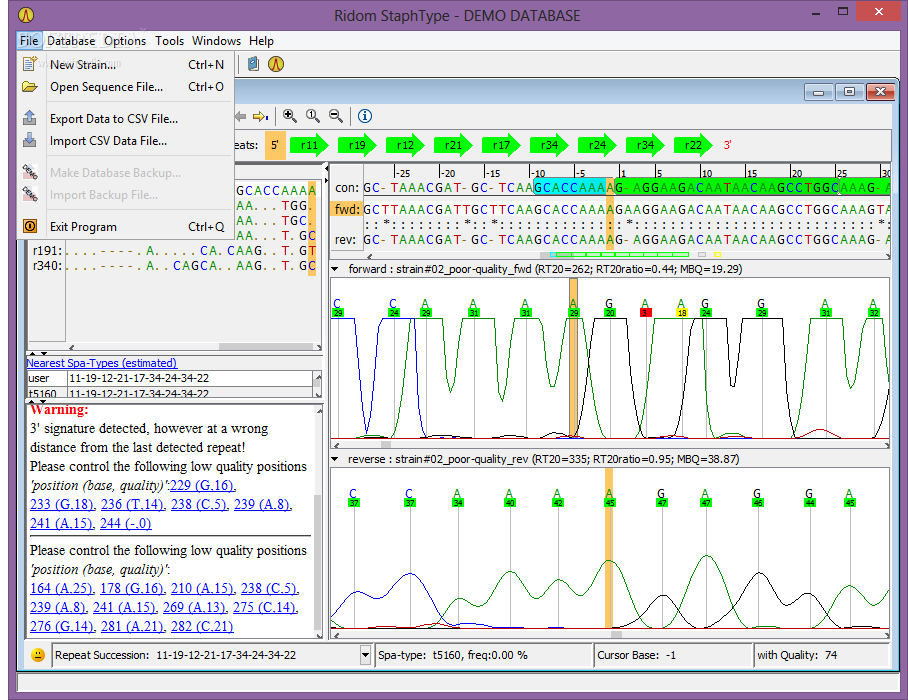Screen dimensions: 908x700
Task: Click the yellow forward arrow icon
Action: pos(260,116)
